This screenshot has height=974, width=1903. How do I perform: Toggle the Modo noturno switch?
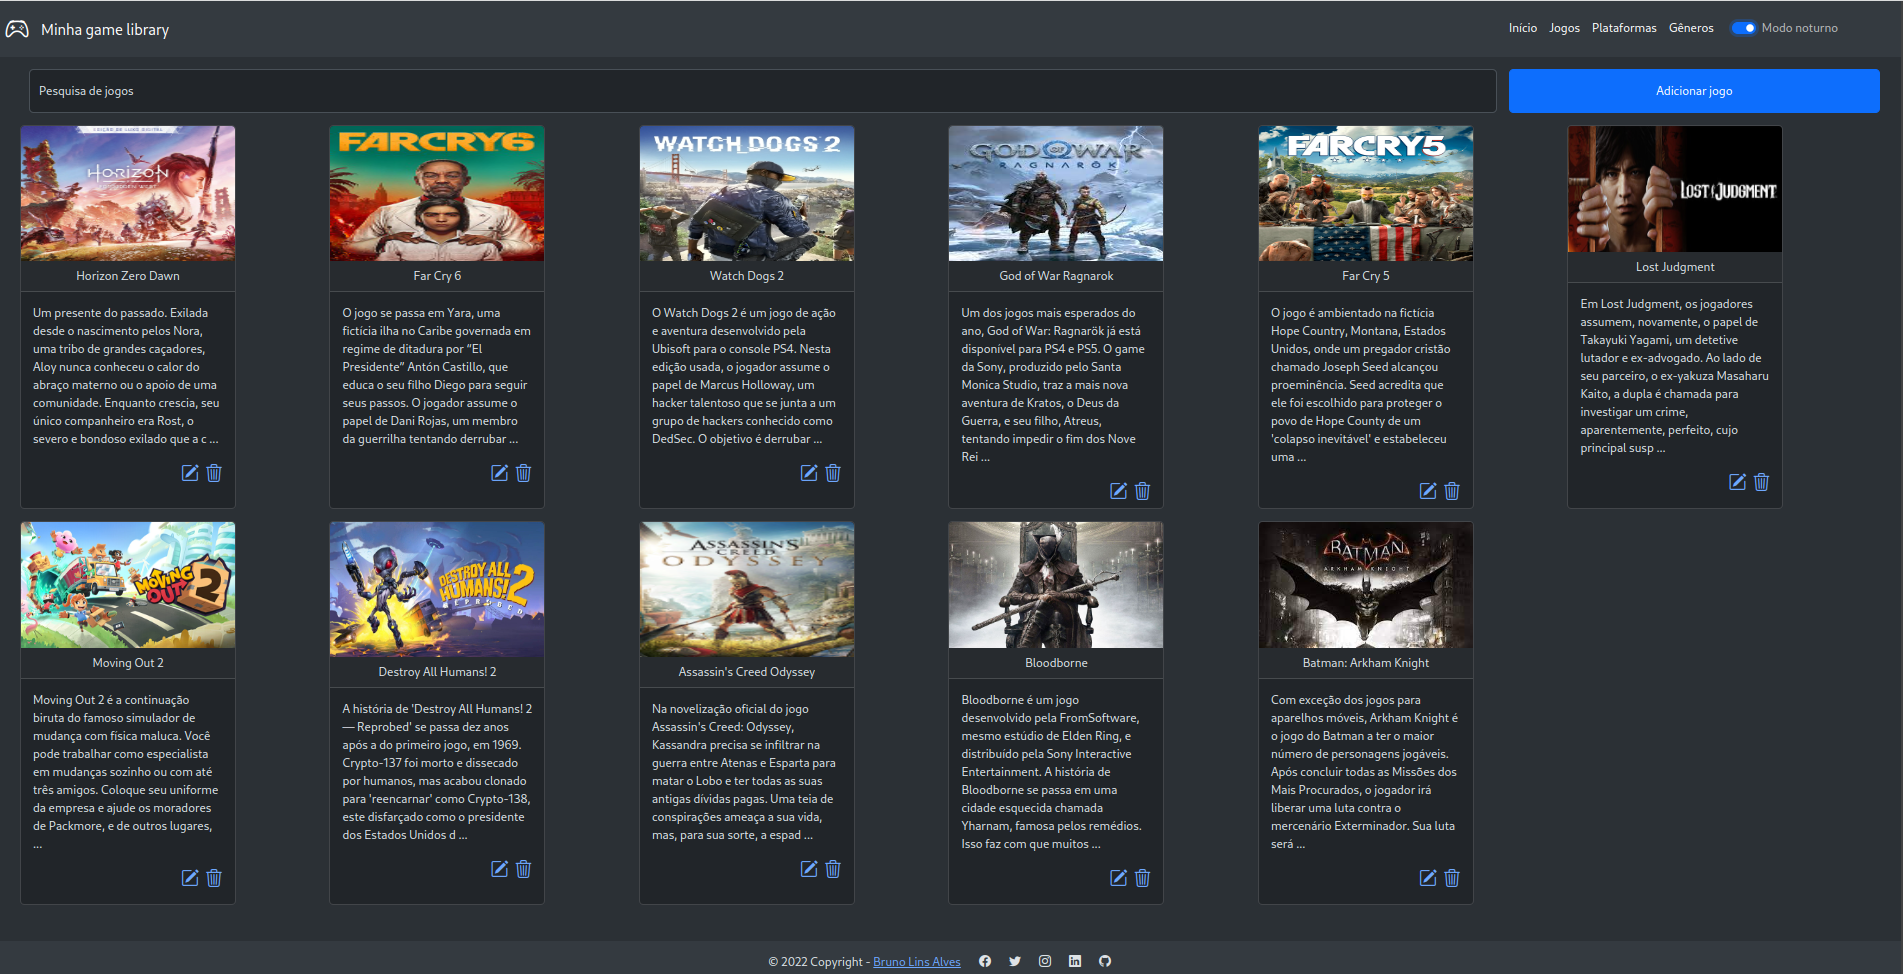[1744, 28]
